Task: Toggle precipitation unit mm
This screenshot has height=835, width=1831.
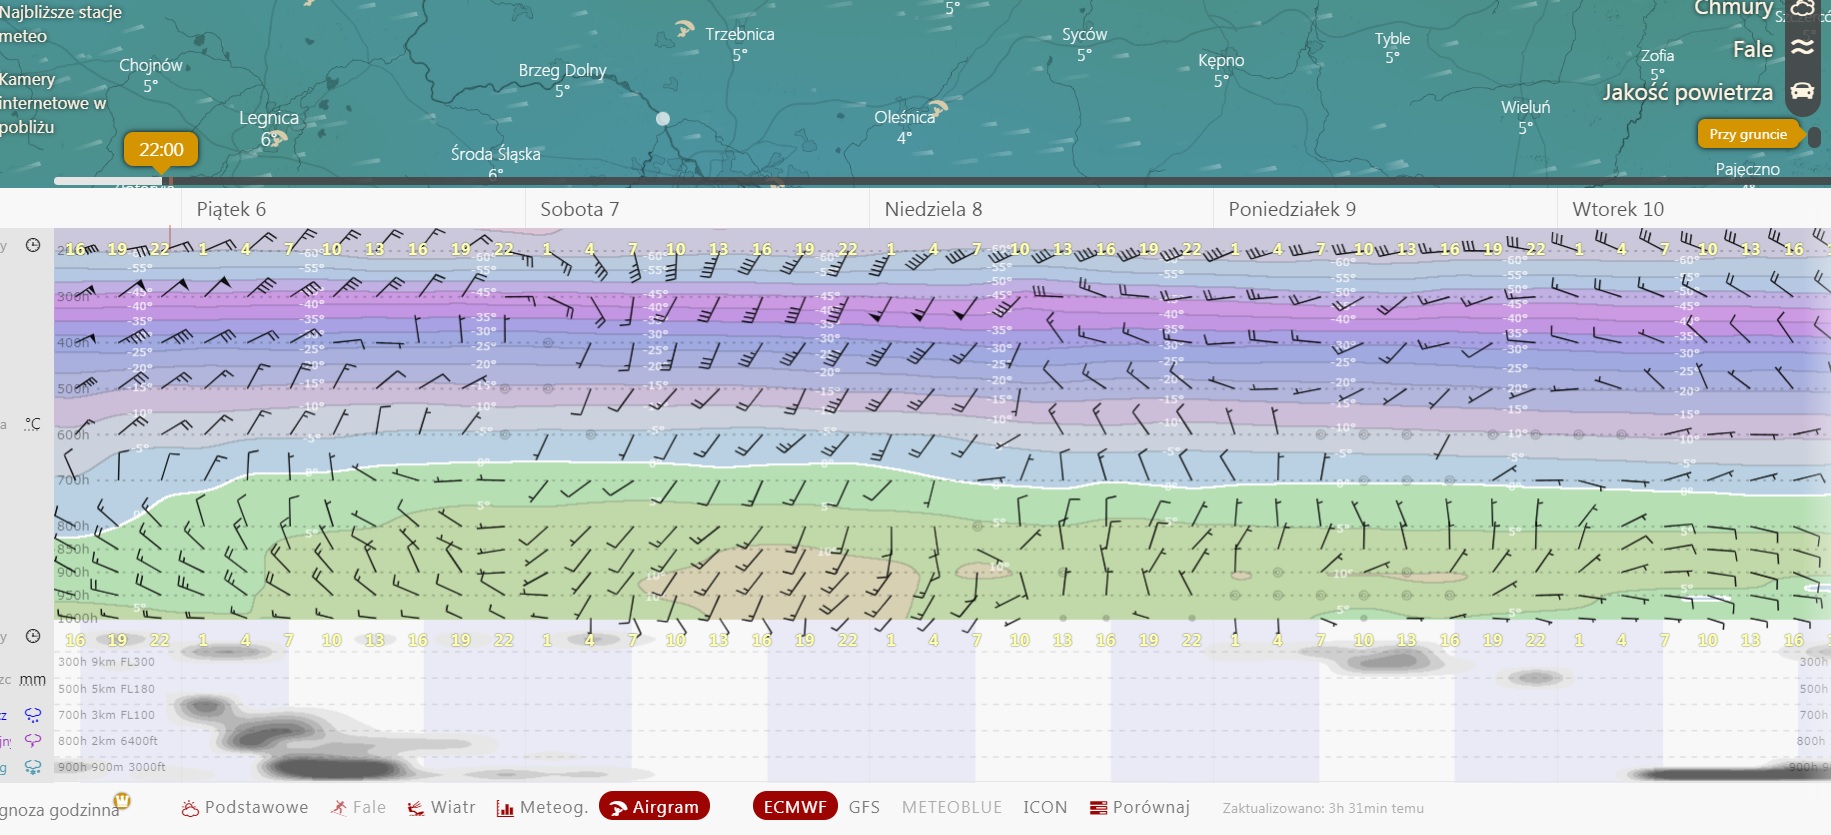Action: pos(33,680)
